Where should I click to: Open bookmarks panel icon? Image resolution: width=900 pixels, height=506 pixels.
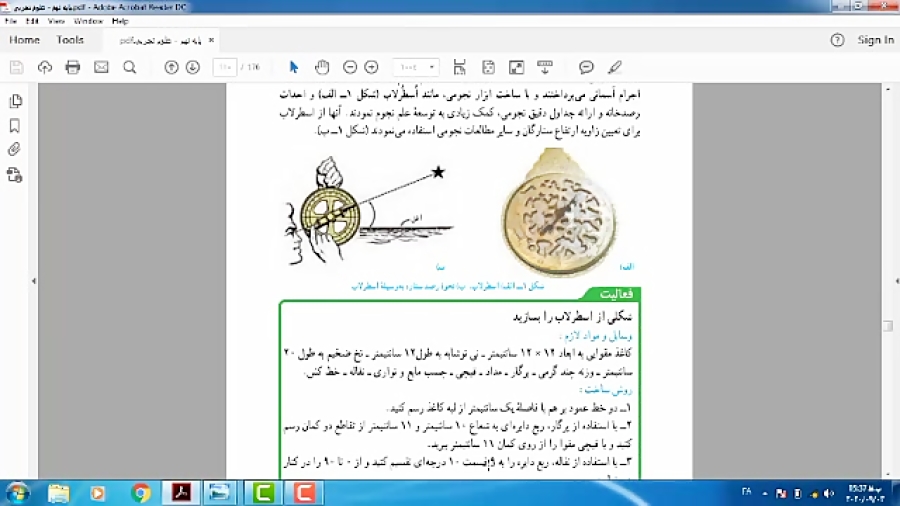15,126
